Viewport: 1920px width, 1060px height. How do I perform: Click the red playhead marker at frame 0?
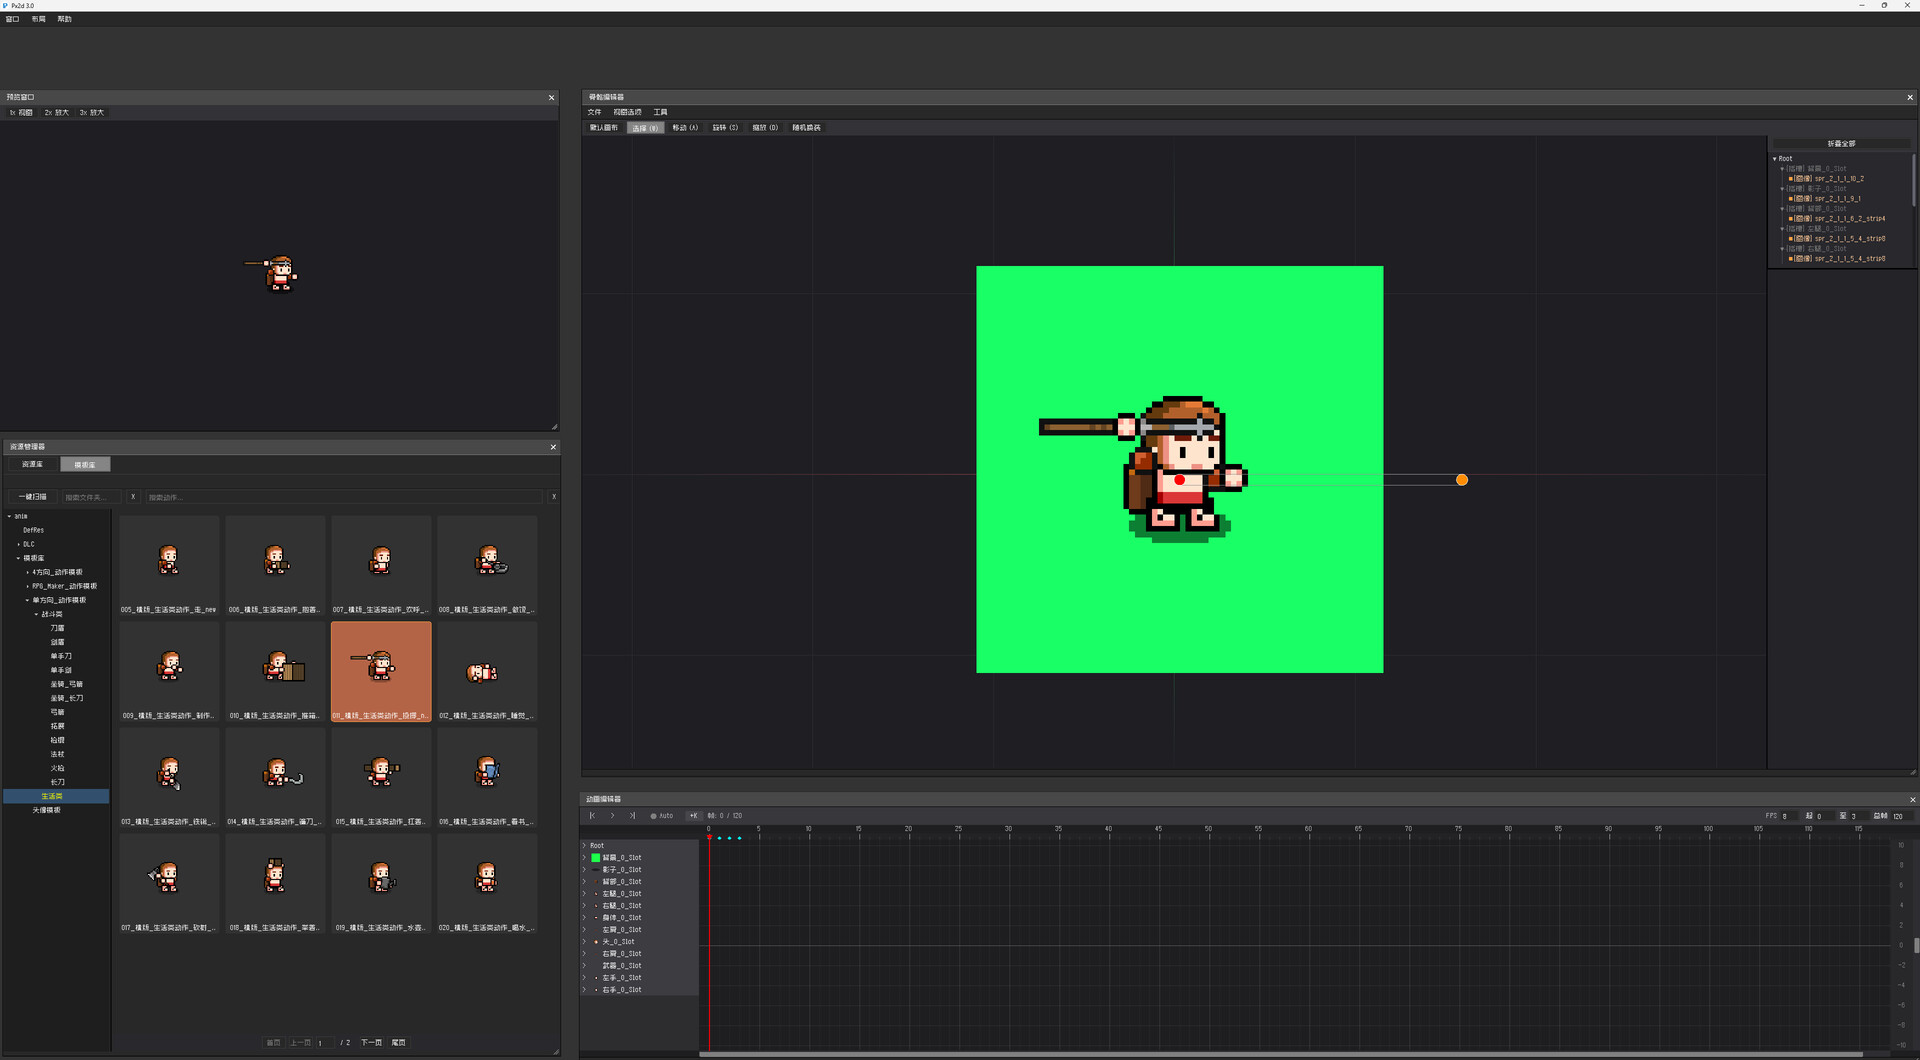click(709, 837)
